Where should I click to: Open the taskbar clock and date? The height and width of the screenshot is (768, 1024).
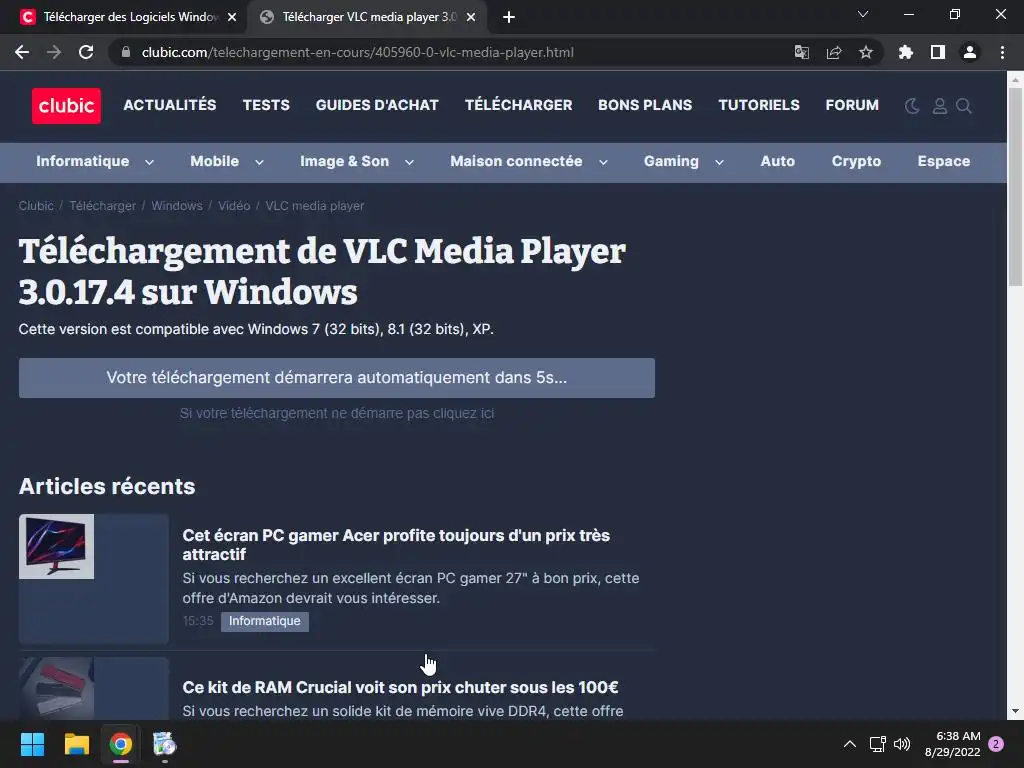pos(953,744)
